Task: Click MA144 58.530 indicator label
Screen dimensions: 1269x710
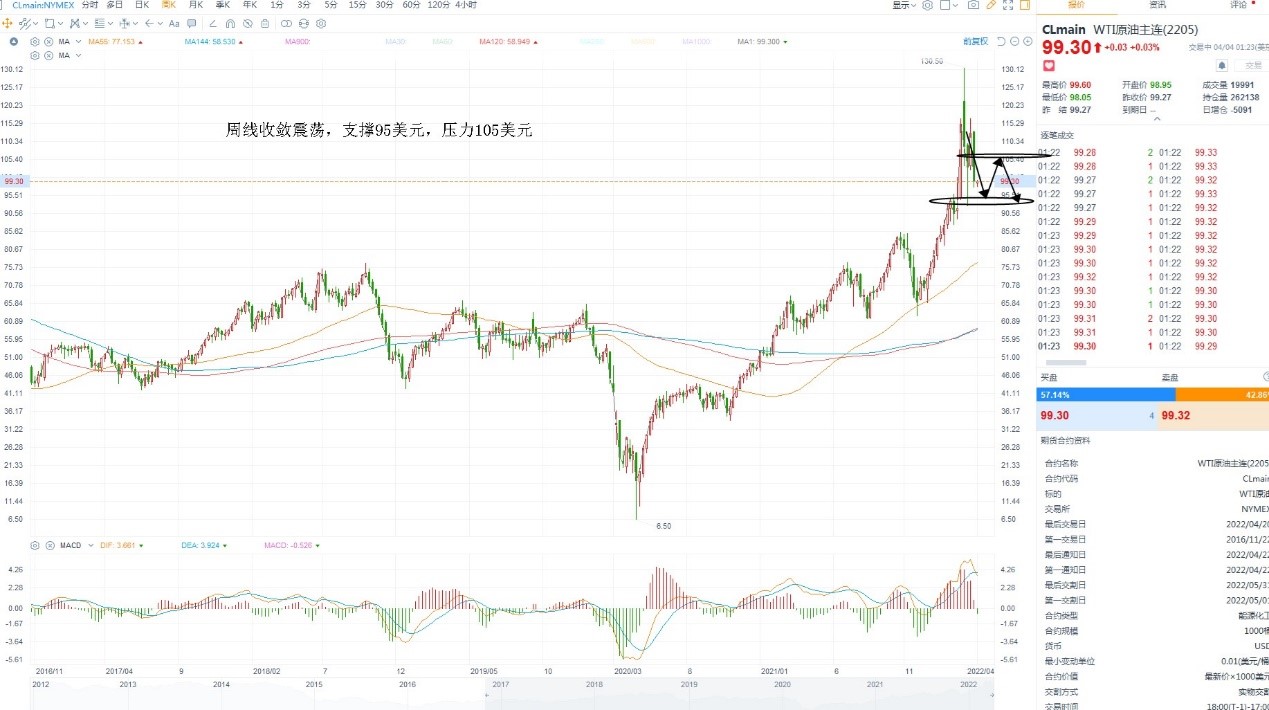Action: [210, 42]
